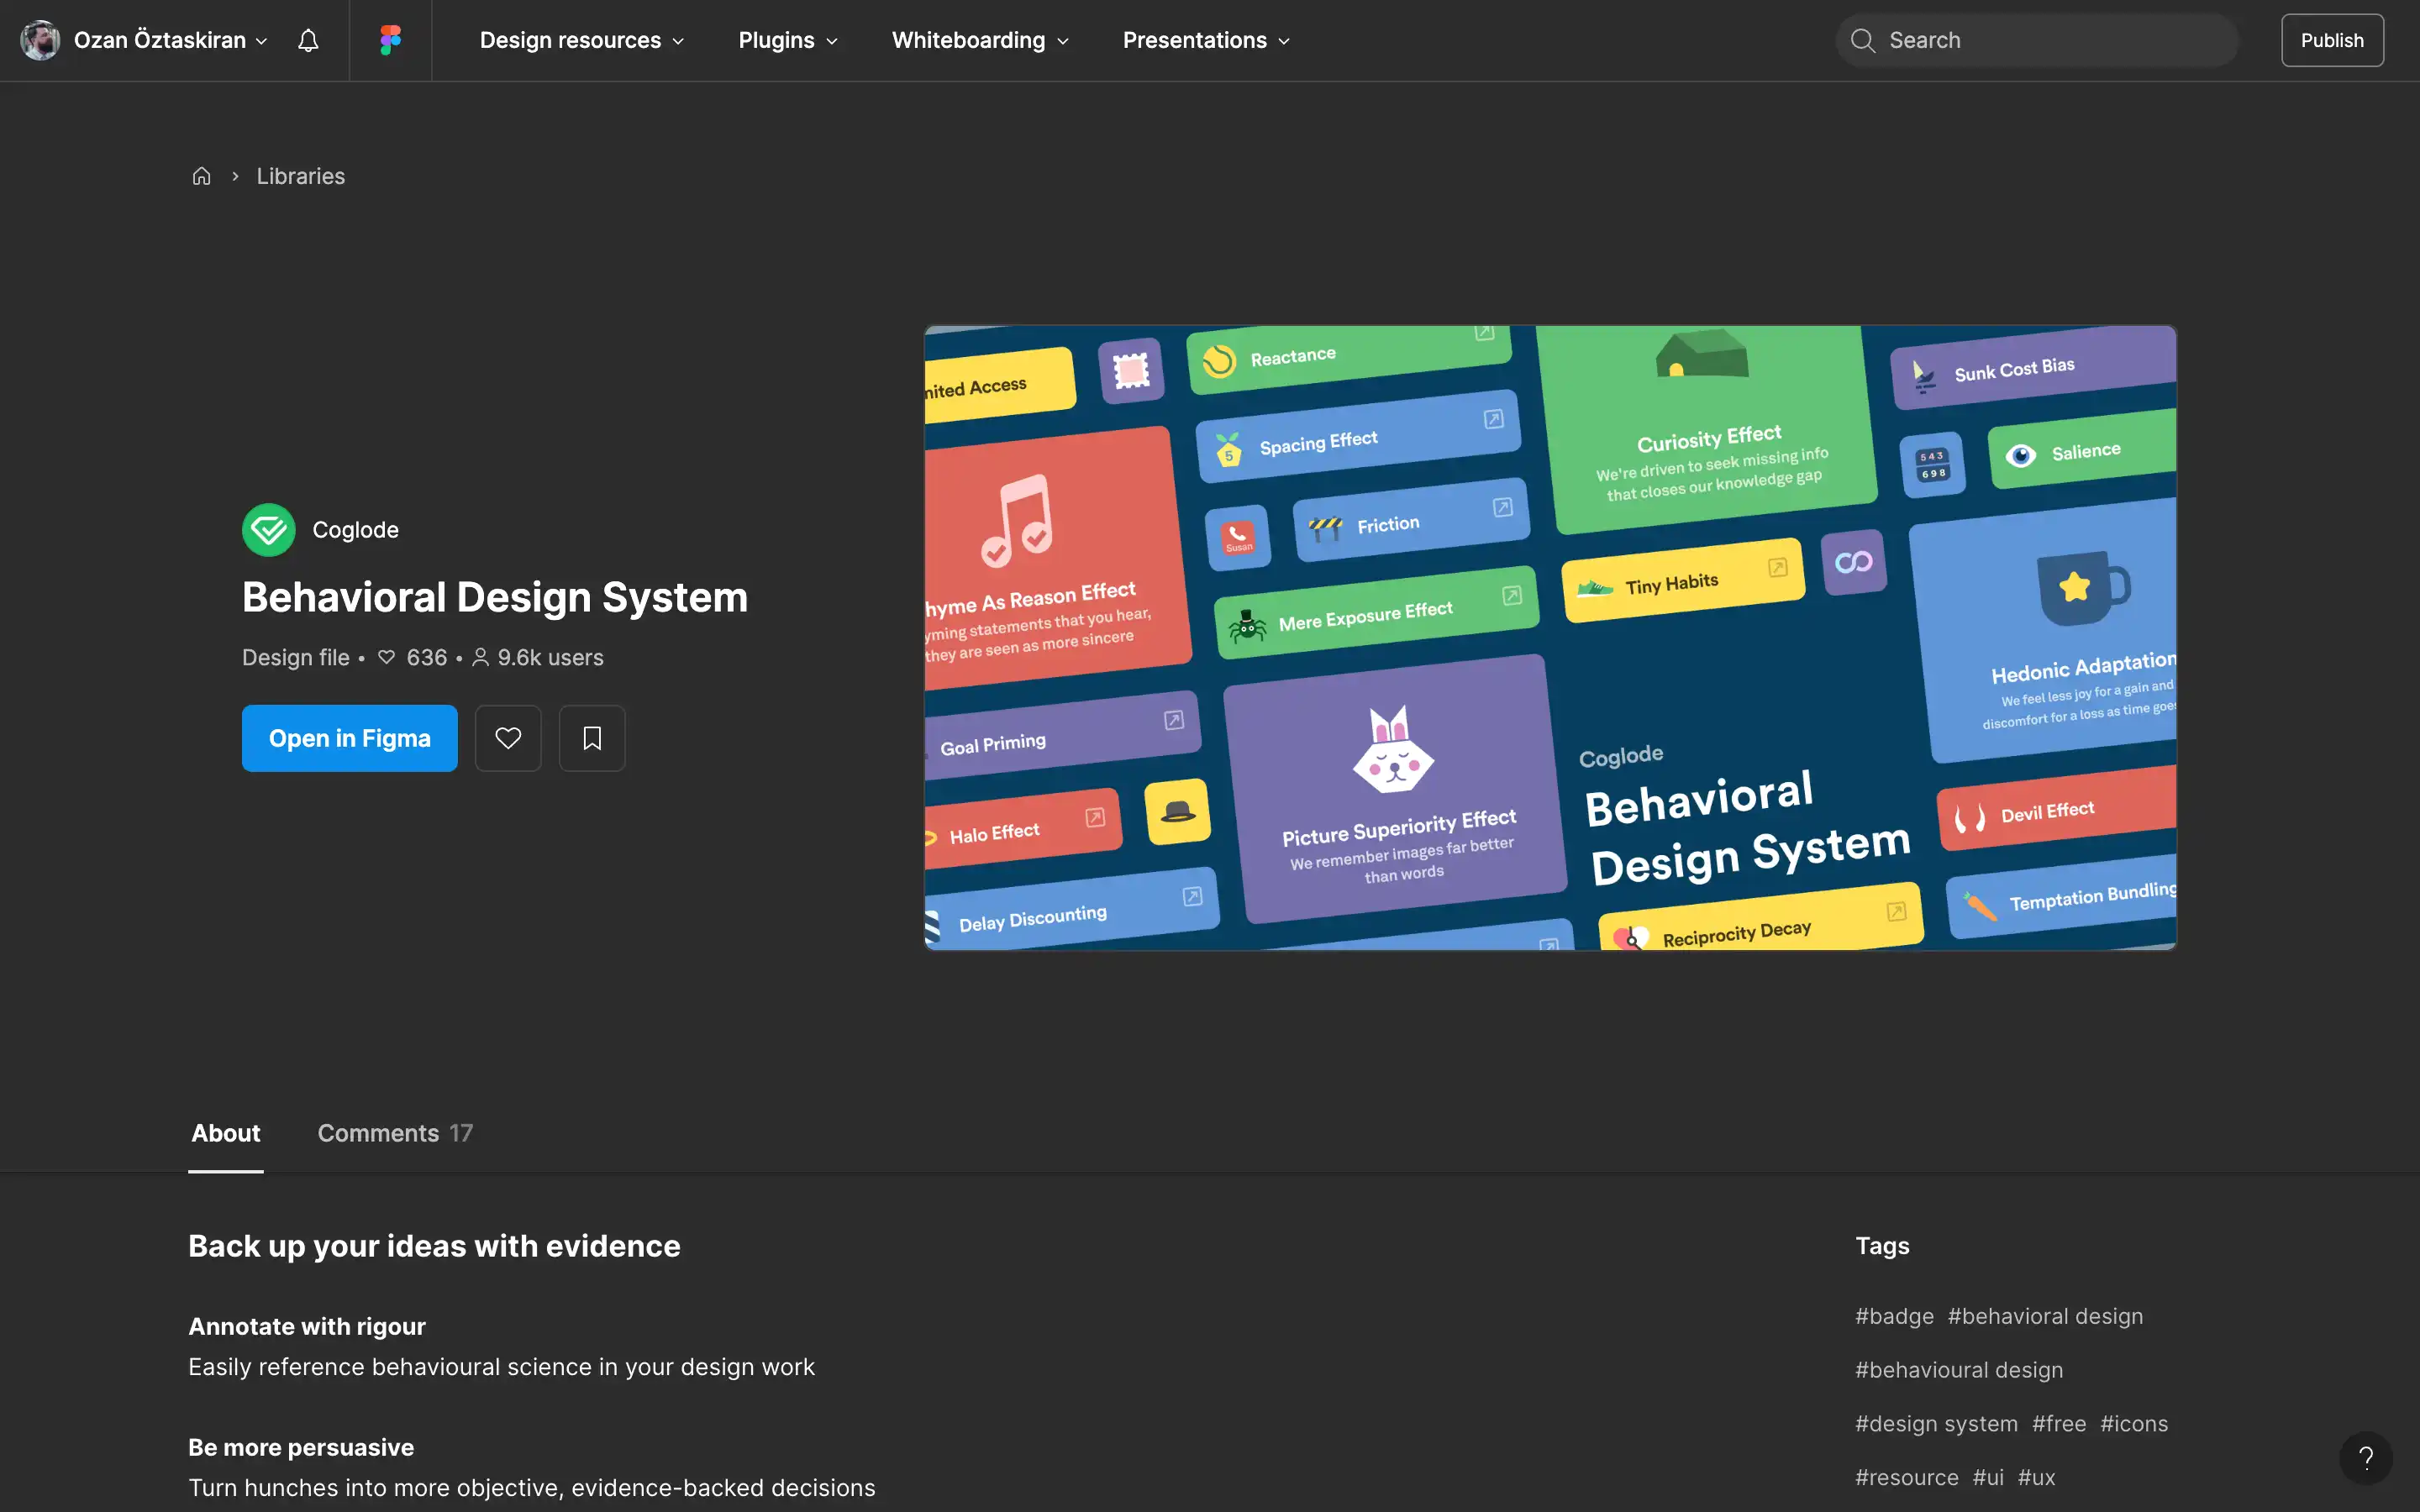Click the Annotate with rigour heading
2420x1512 pixels.
pyautogui.click(x=307, y=1326)
